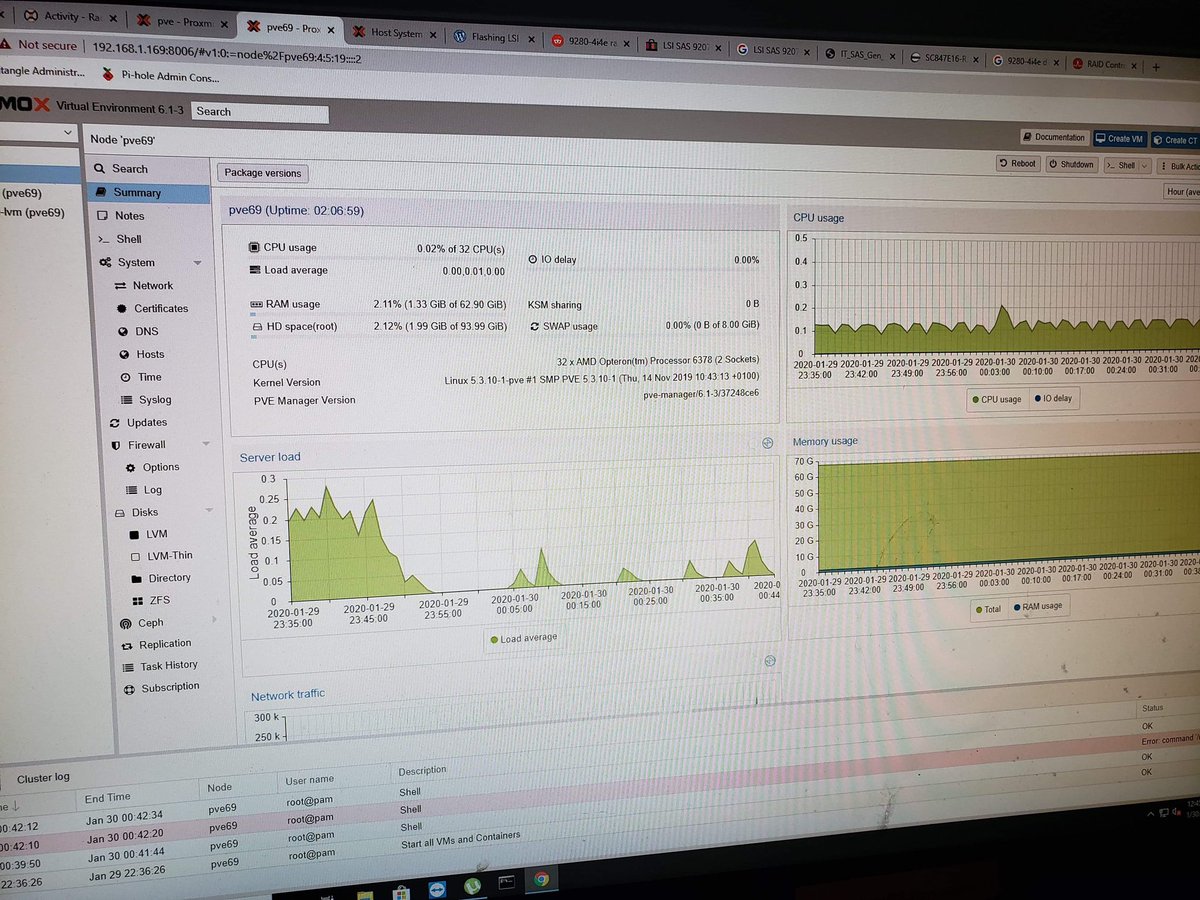Open the Hosts entry in sidebar

click(150, 355)
